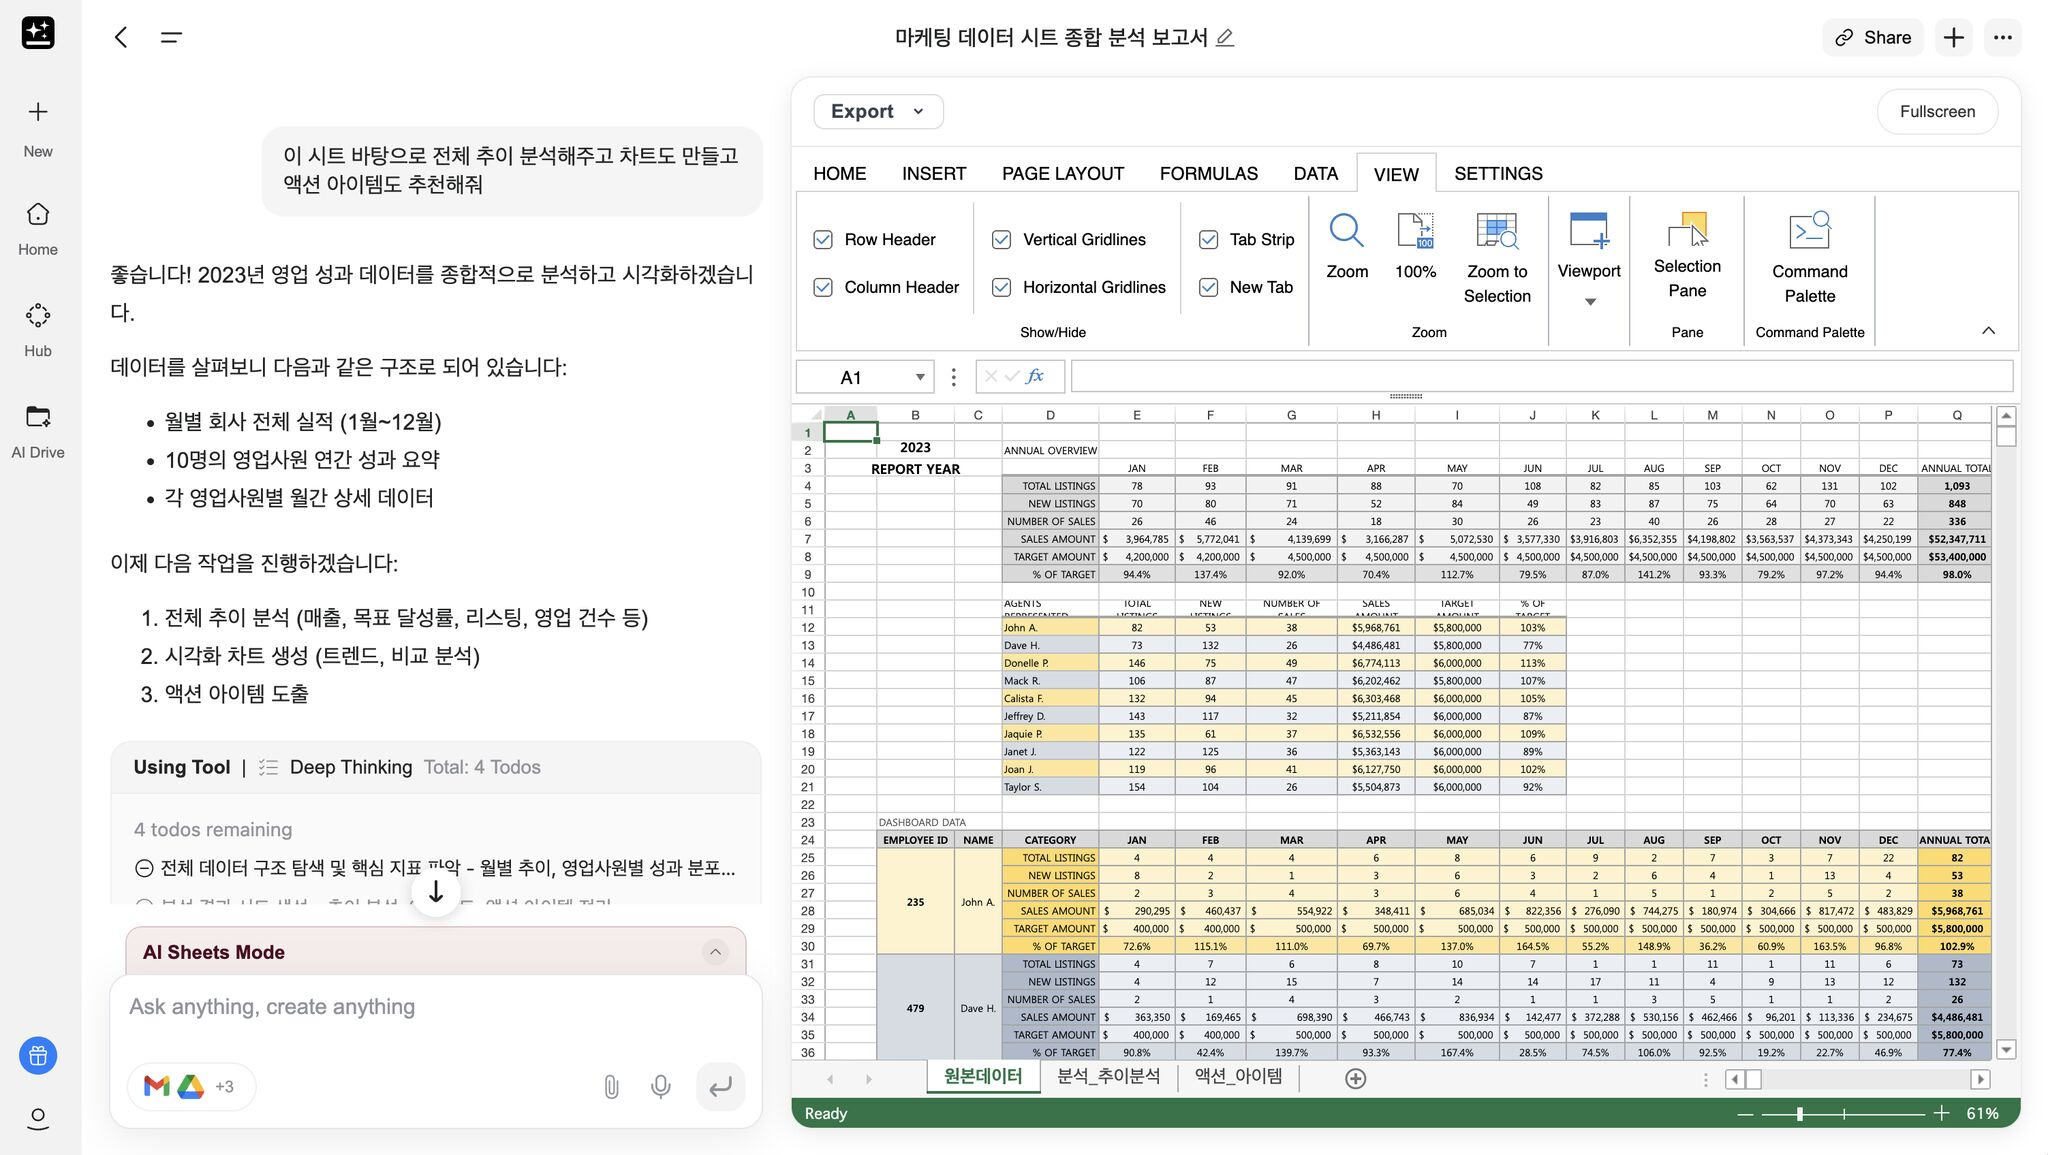The image size is (2048, 1155).
Task: Open the Viewport dropdown arrow
Action: click(1588, 300)
